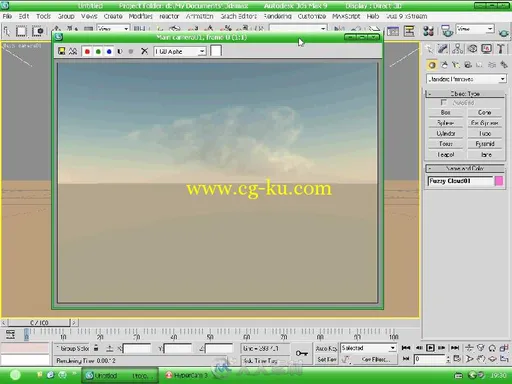The height and width of the screenshot is (384, 512).
Task: Select the Utilities hammer tab
Action: pyautogui.click(x=501, y=49)
